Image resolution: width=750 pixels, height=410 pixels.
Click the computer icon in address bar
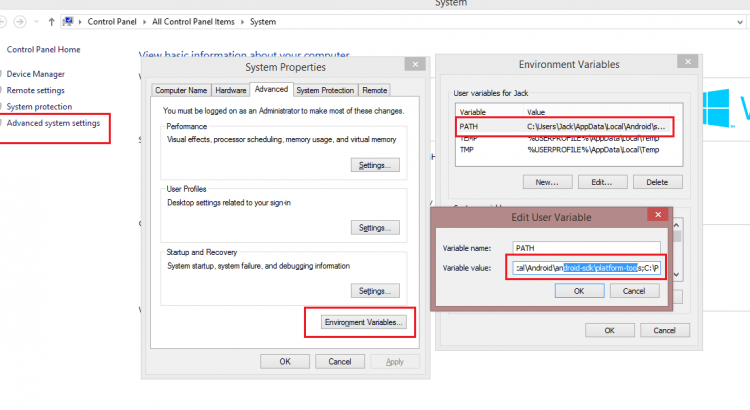coord(68,20)
